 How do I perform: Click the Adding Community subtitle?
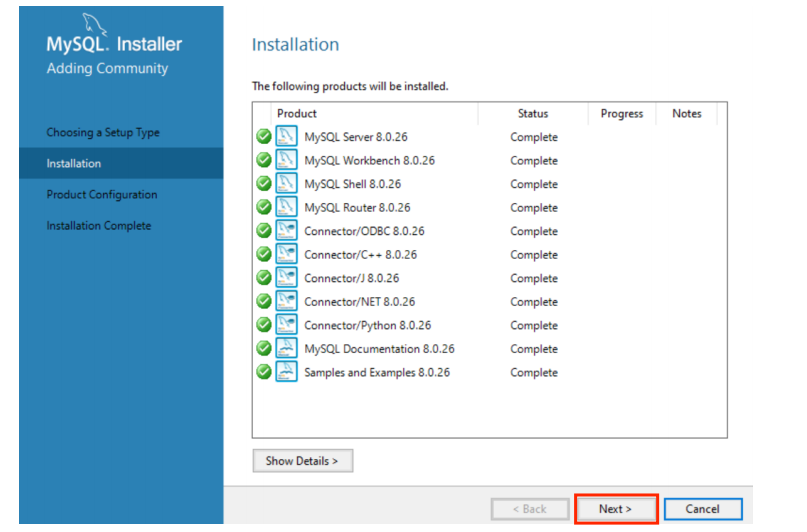point(107,68)
